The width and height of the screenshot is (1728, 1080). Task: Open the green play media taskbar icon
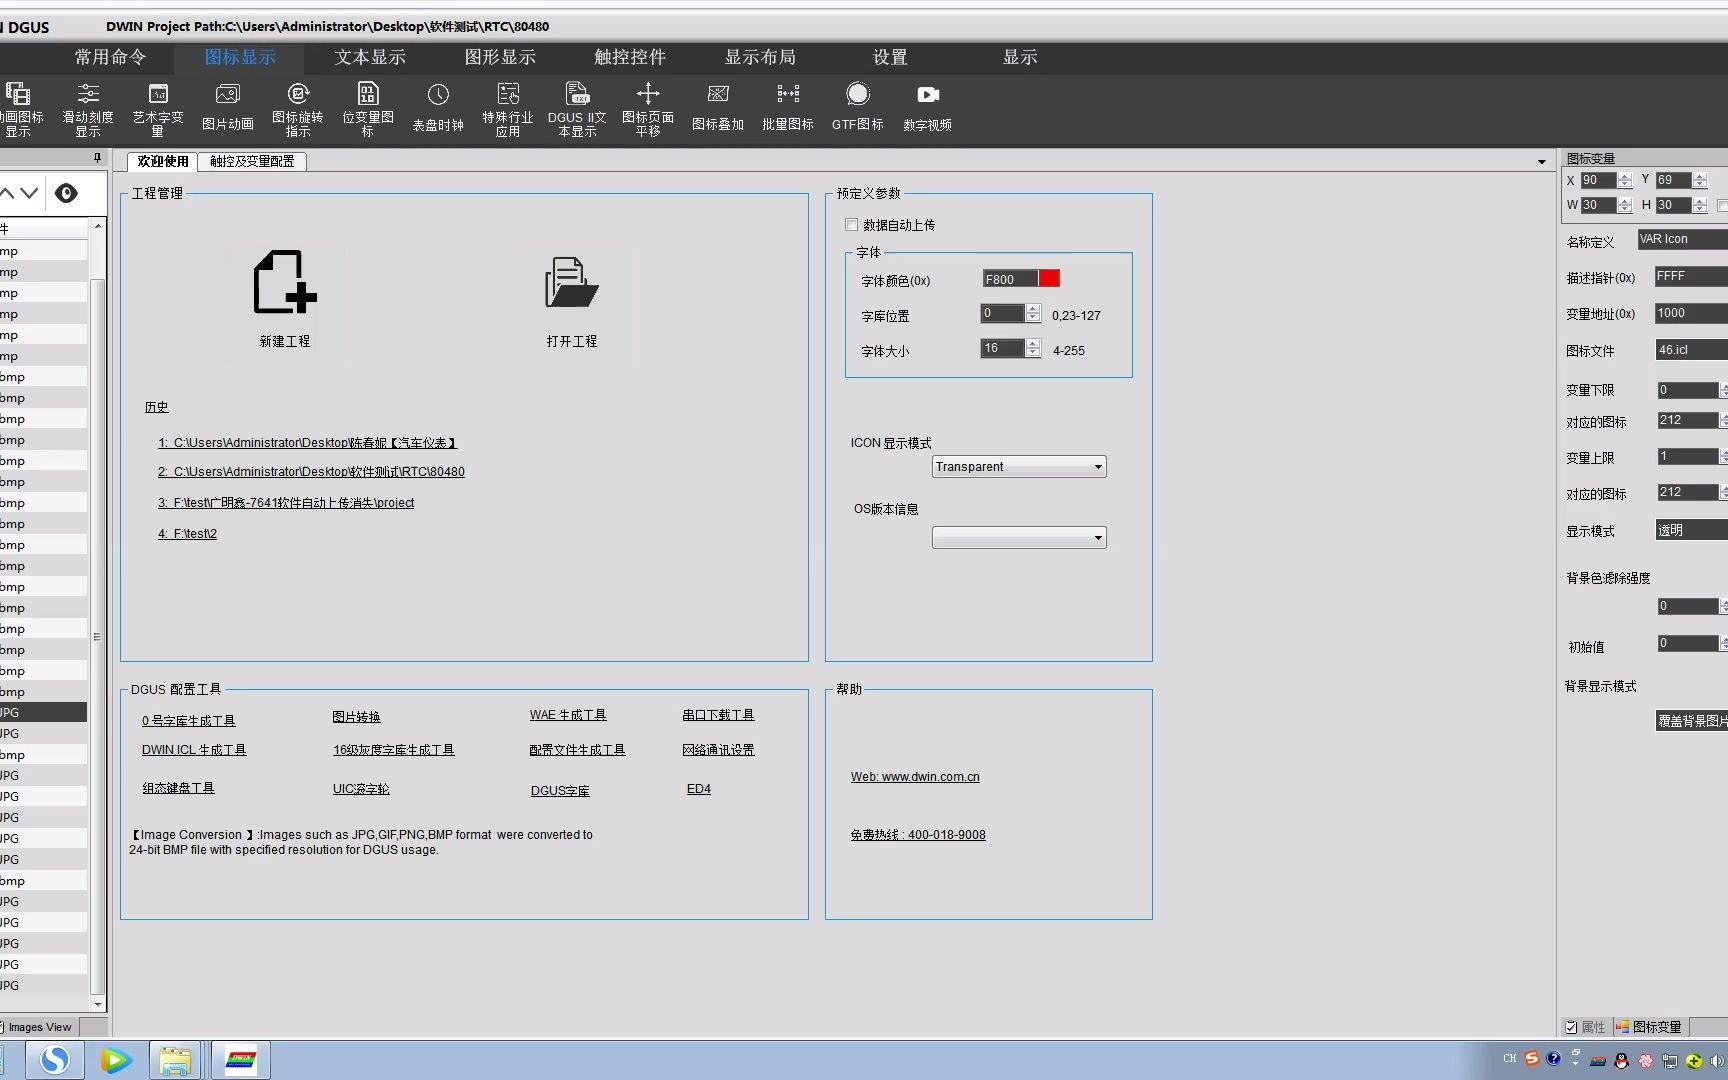pyautogui.click(x=116, y=1060)
